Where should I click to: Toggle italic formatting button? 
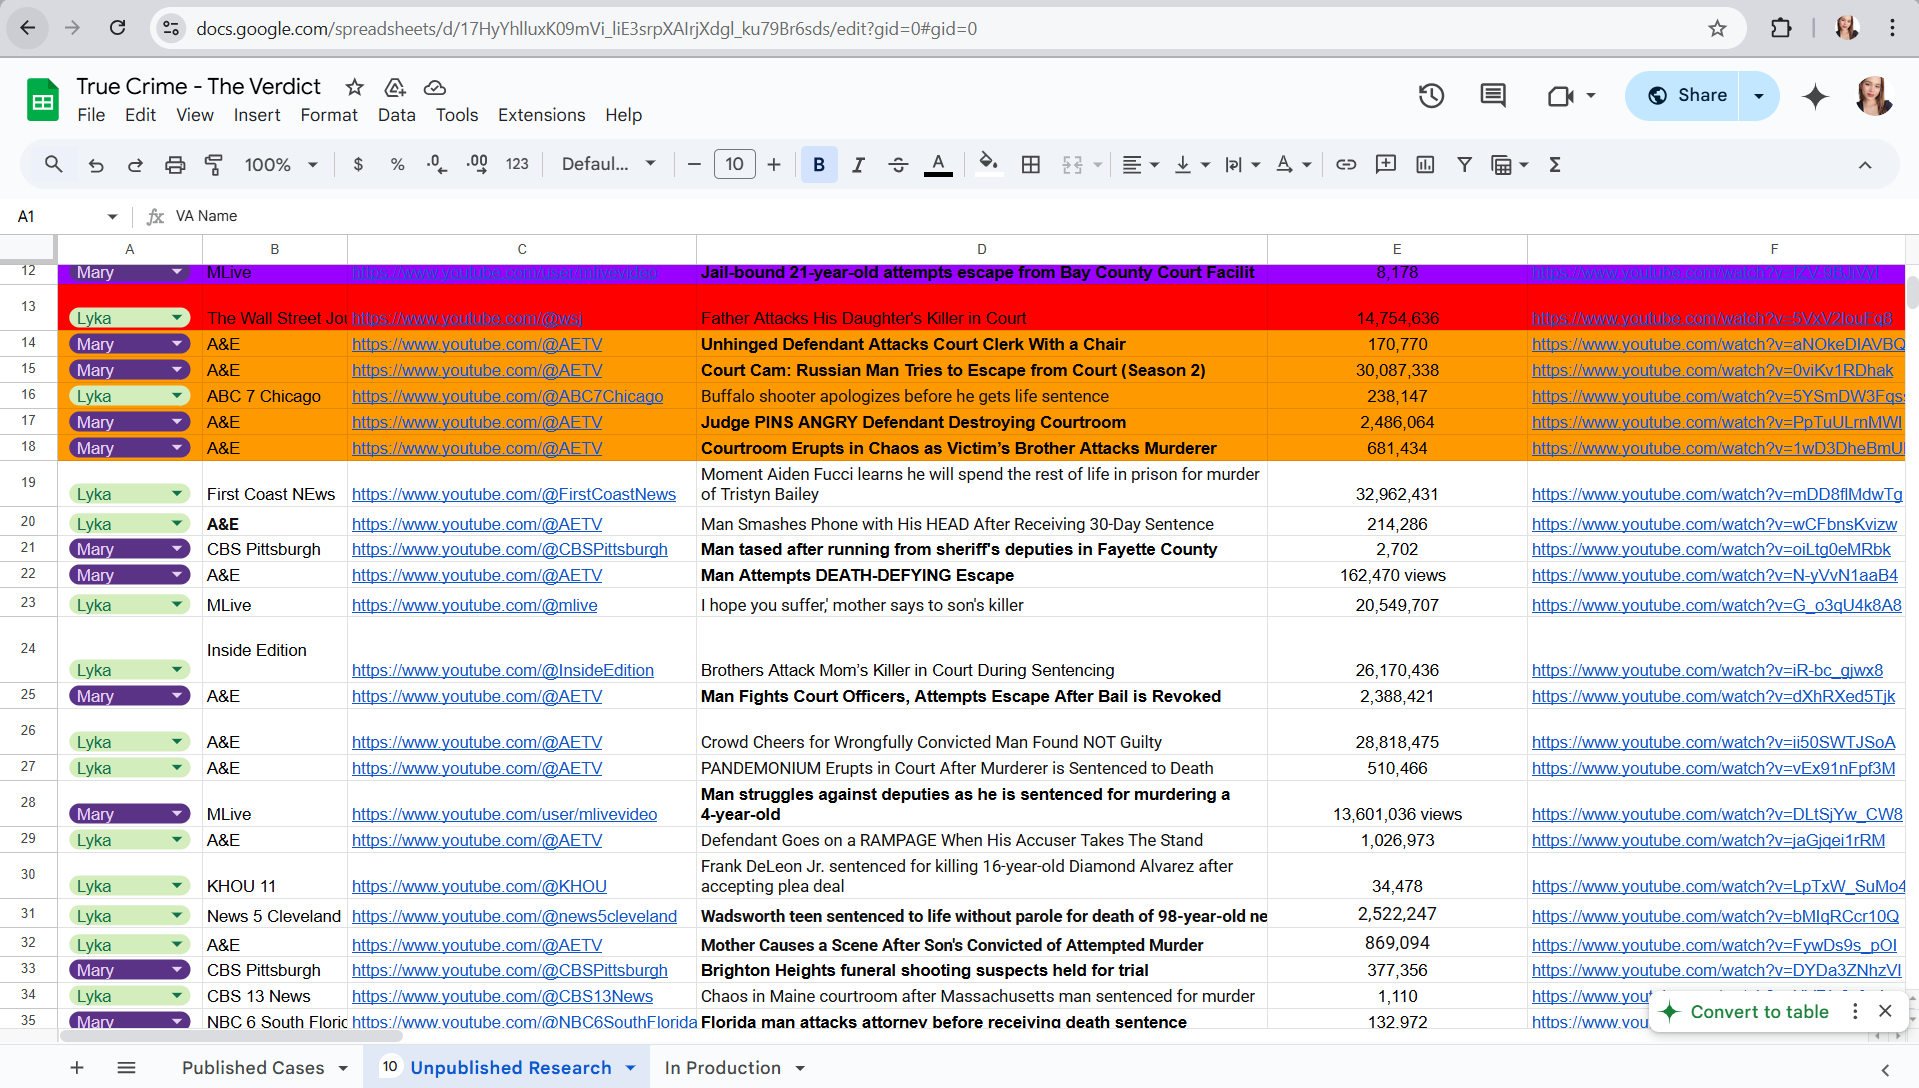pyautogui.click(x=858, y=165)
